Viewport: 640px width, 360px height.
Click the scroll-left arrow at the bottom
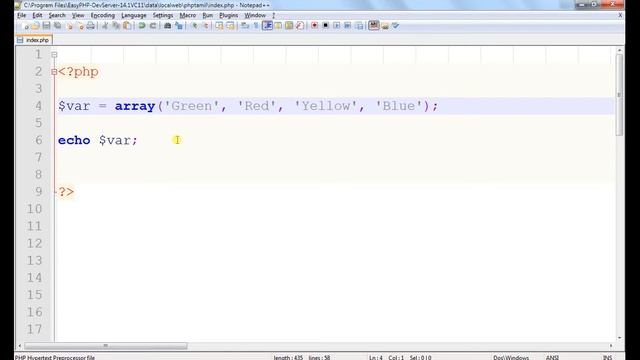tap(19, 346)
